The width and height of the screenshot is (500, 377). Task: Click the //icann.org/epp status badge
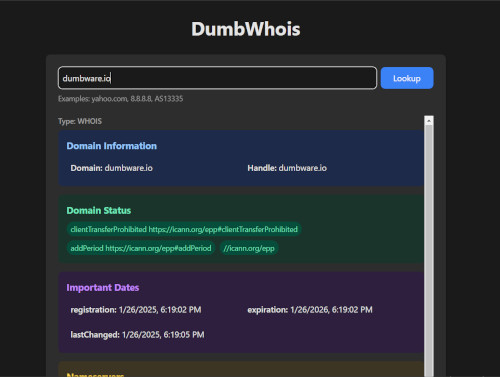[249, 248]
